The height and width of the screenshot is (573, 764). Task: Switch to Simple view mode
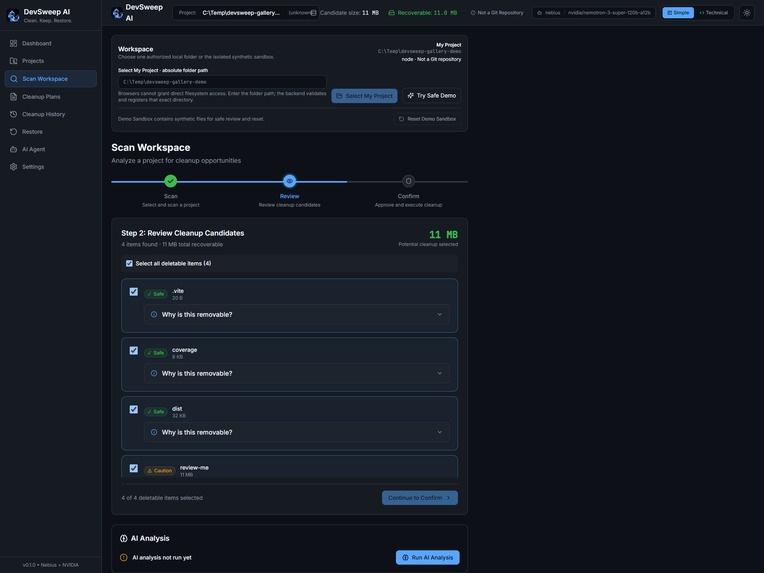click(x=678, y=13)
